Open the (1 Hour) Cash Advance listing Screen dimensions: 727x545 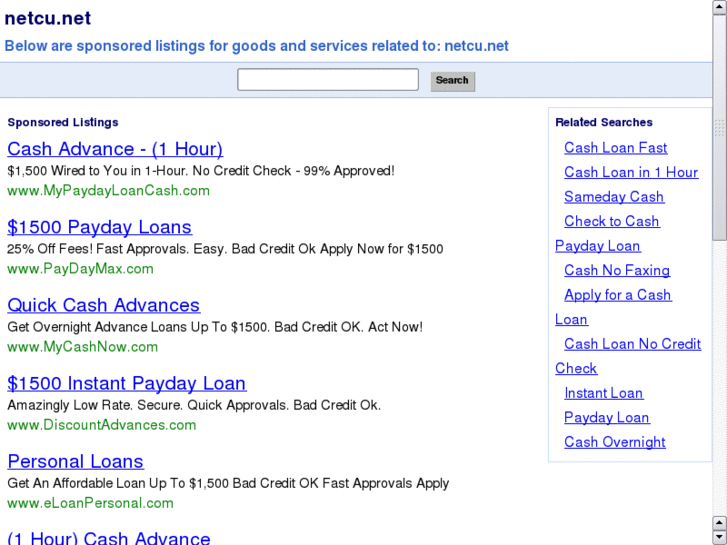pyautogui.click(x=109, y=538)
